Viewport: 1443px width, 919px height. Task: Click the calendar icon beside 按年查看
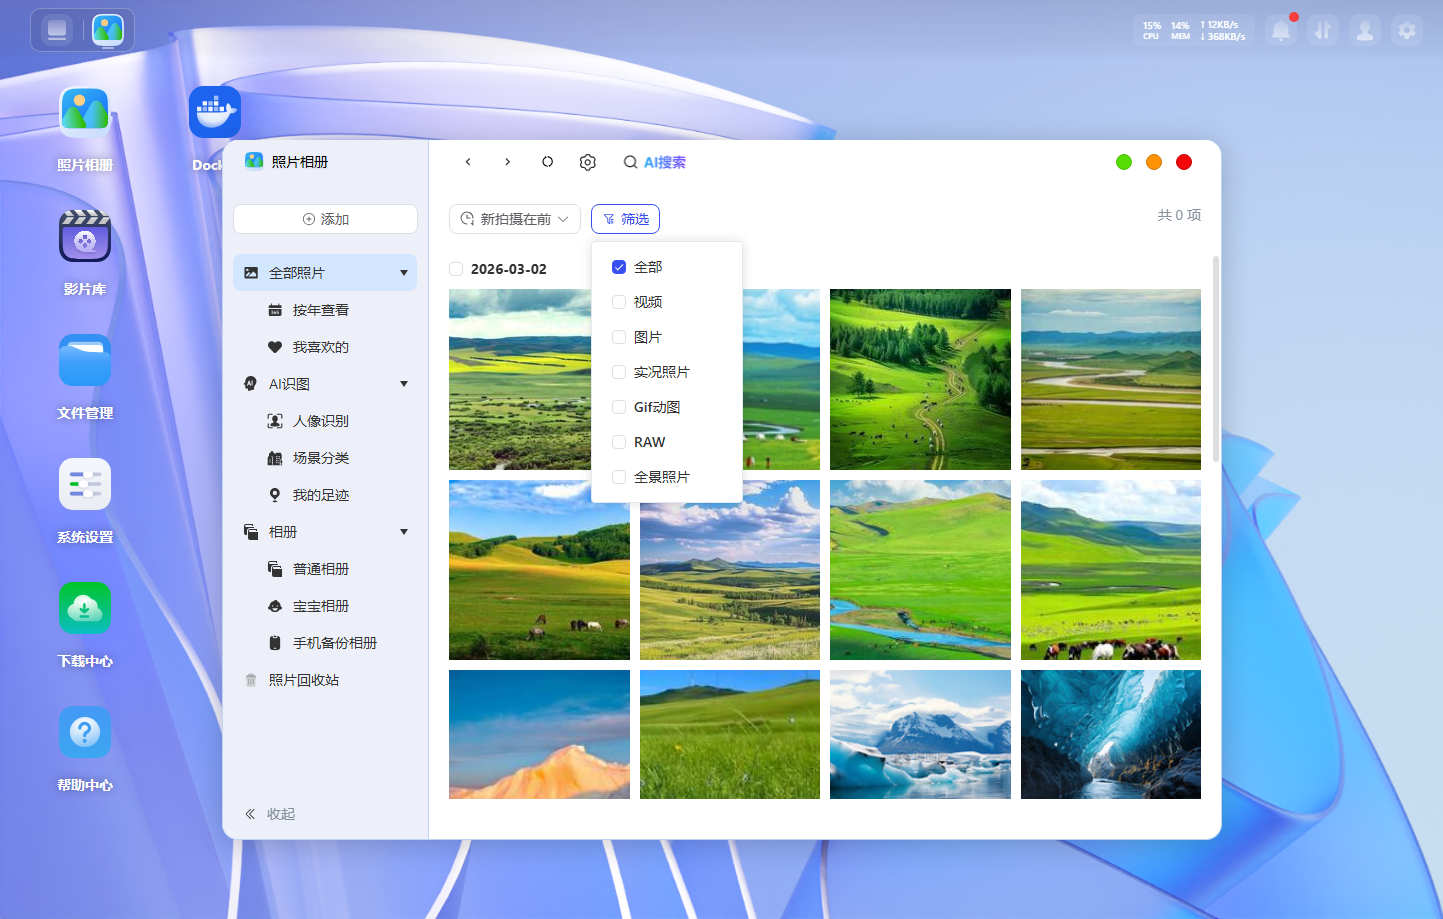275,310
